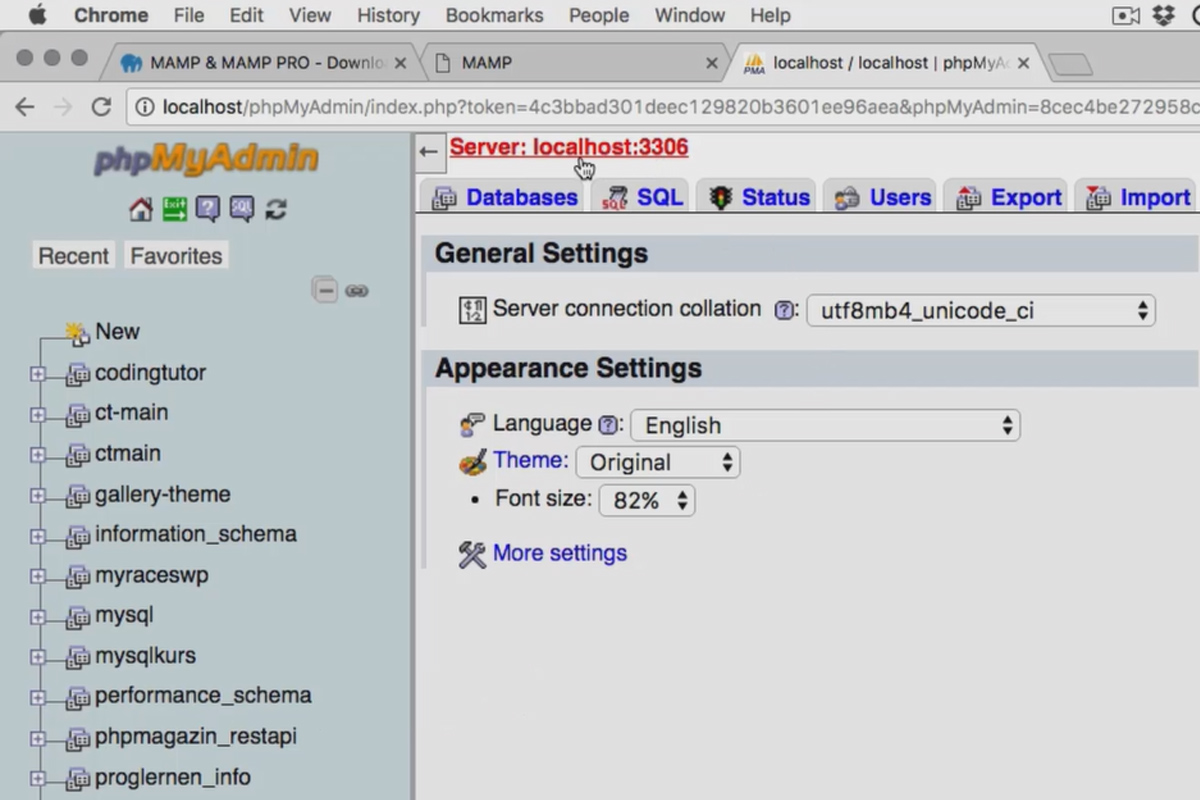This screenshot has width=1200, height=800.
Task: Open the Apple menu
Action: pos(37,15)
